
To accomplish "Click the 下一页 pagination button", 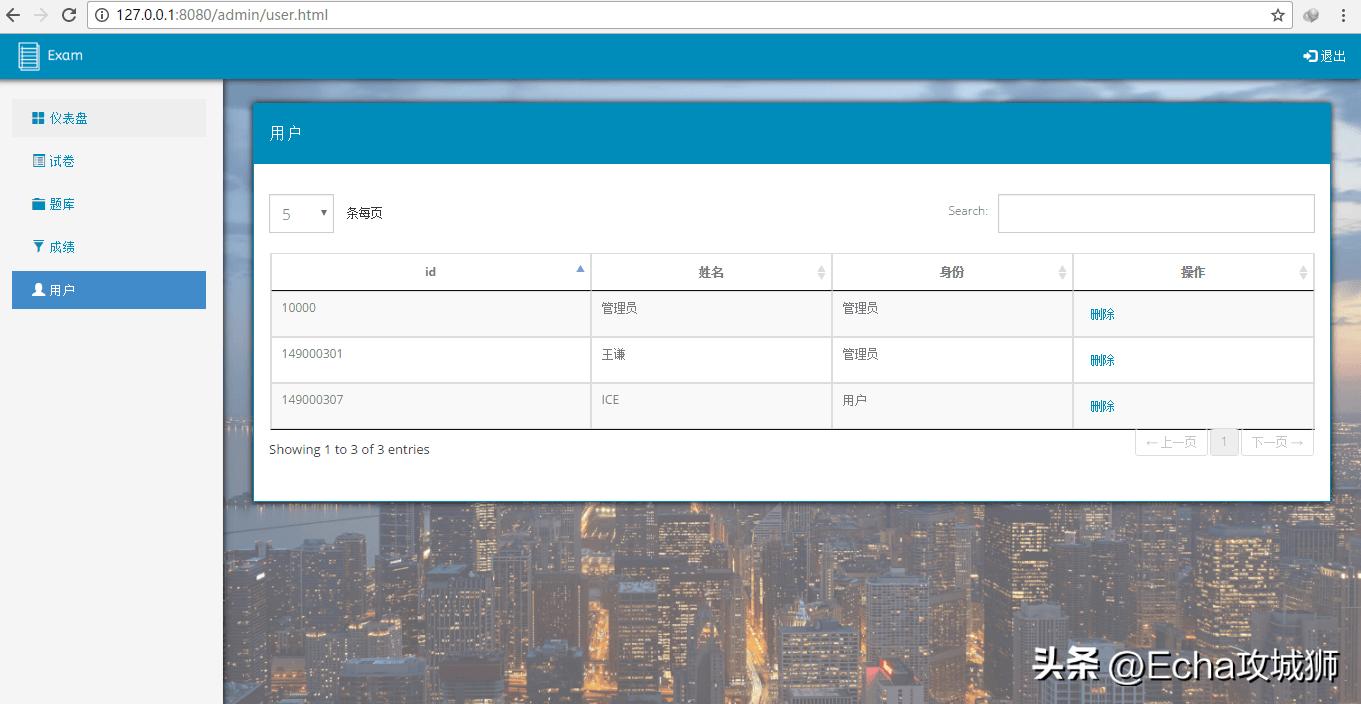I will tap(1277, 441).
